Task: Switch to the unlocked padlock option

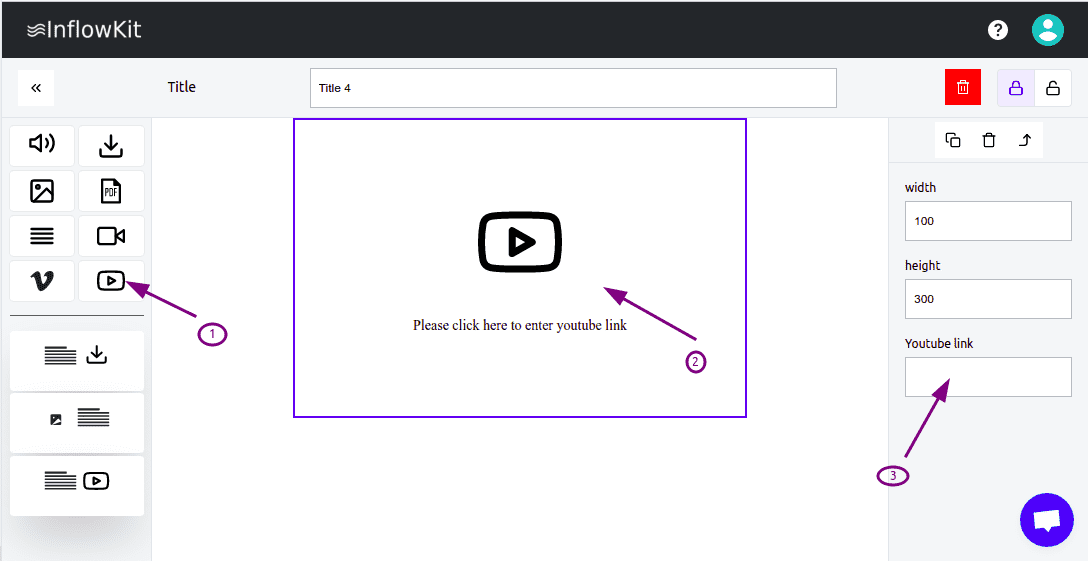Action: click(x=1053, y=88)
